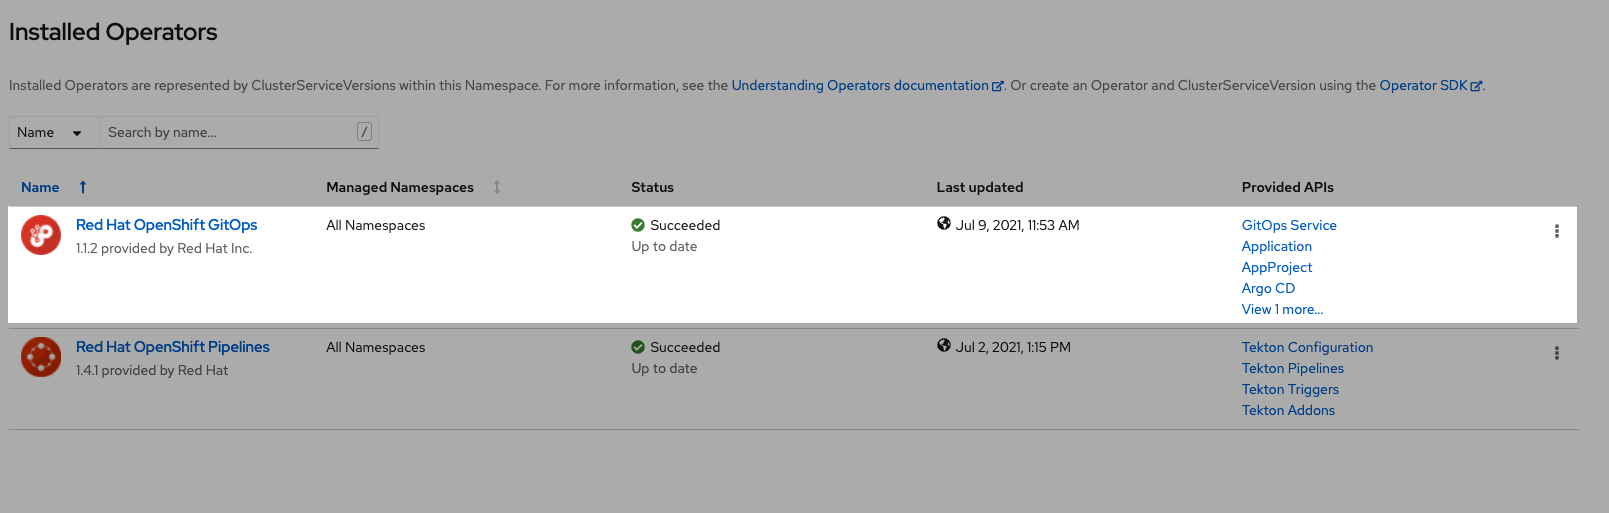Sort by Managed Namespaces column arrows

[497, 187]
